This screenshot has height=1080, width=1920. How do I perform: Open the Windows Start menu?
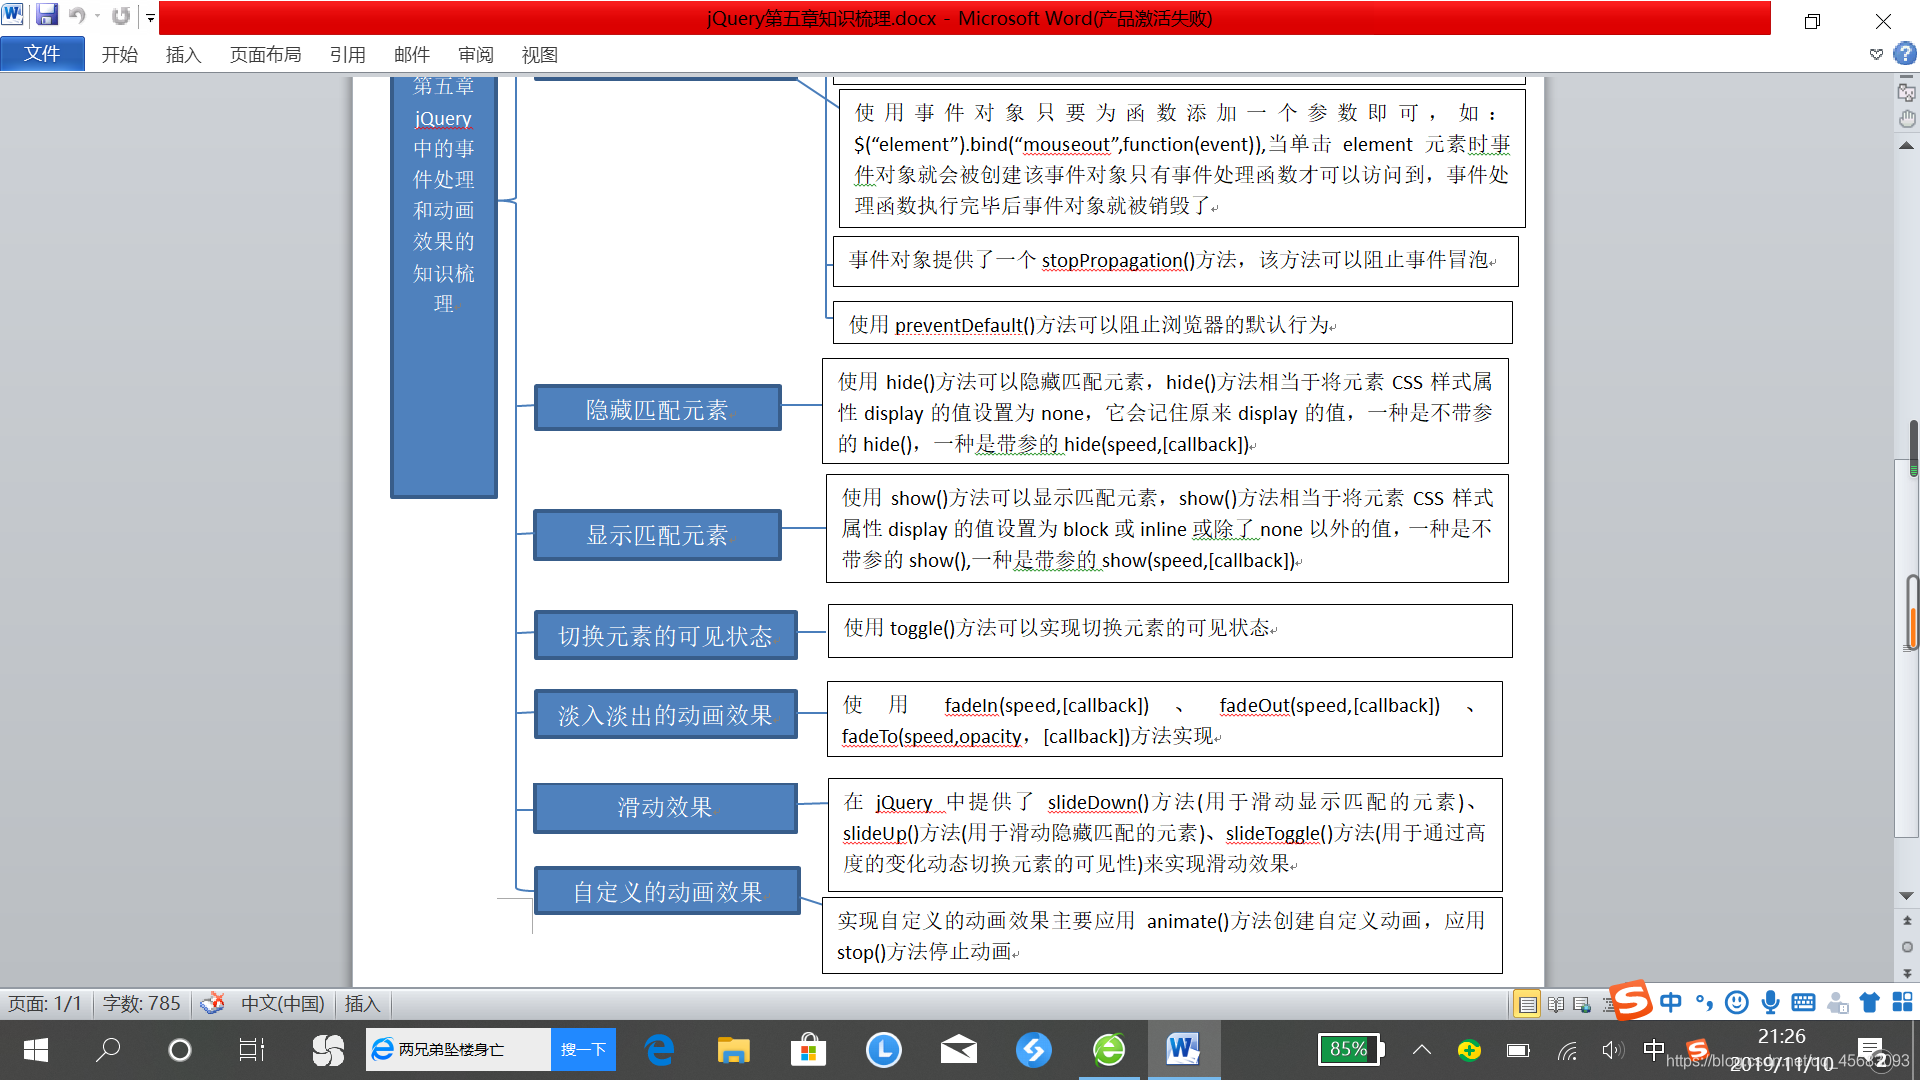coord(36,1050)
